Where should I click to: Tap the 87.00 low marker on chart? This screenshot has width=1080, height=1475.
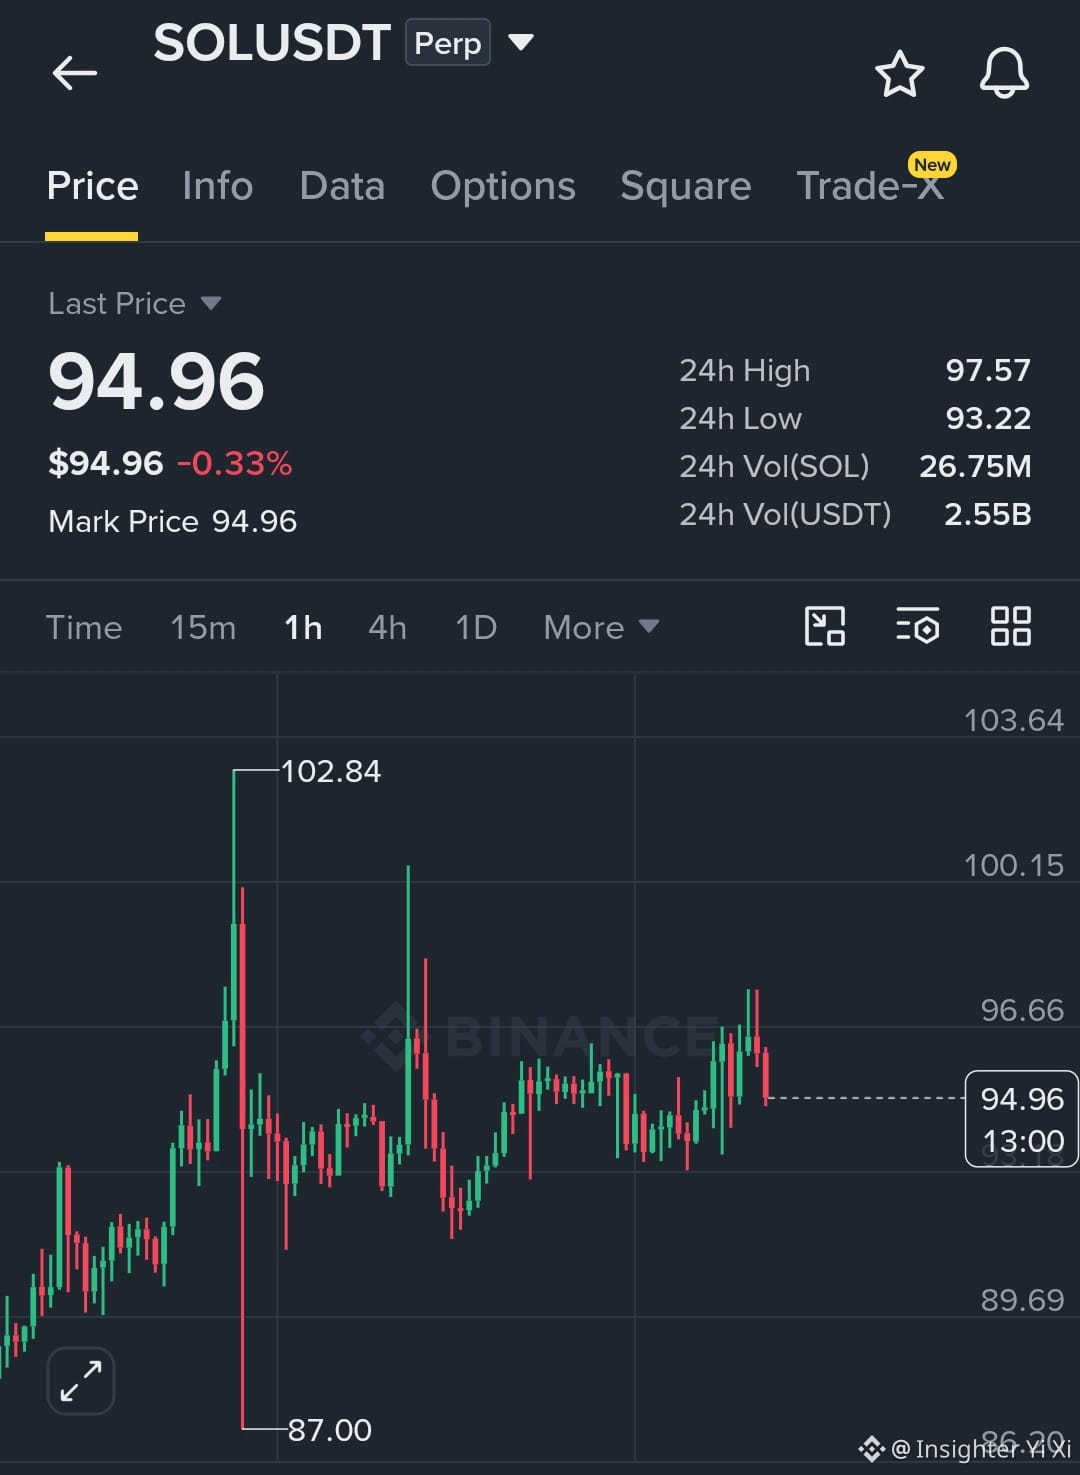click(x=330, y=1430)
